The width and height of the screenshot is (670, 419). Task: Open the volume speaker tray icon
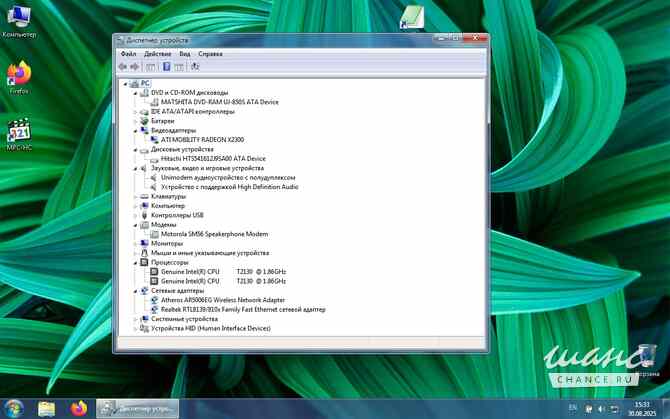click(x=601, y=410)
